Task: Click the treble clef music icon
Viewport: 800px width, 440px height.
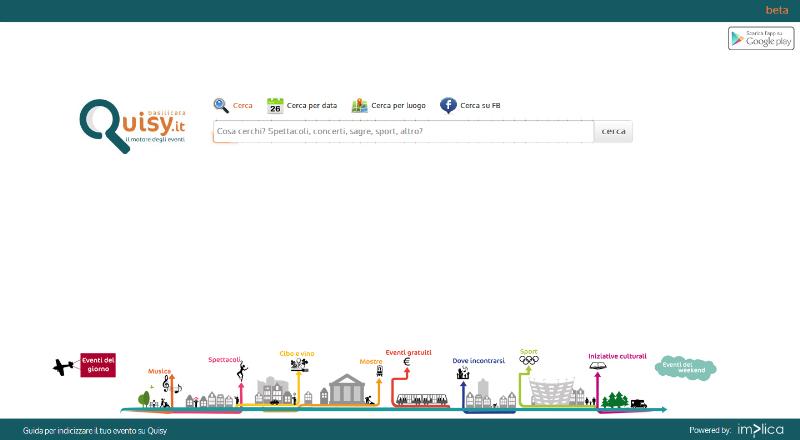Action: [166, 383]
